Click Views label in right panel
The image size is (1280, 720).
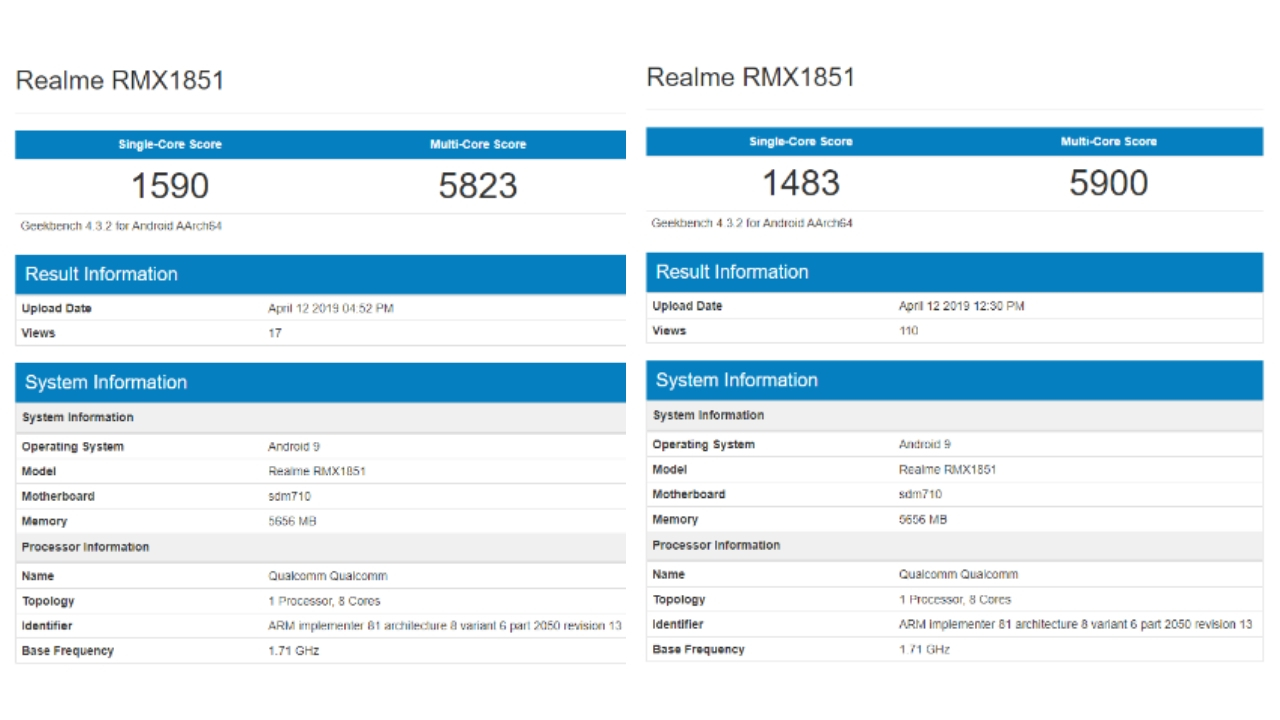[x=669, y=331]
